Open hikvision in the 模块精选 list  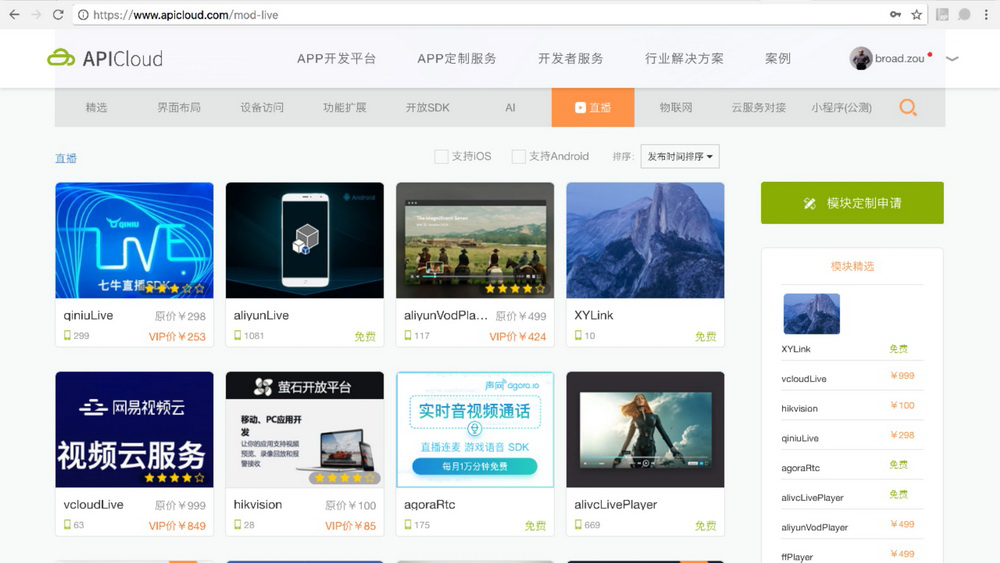click(x=799, y=408)
